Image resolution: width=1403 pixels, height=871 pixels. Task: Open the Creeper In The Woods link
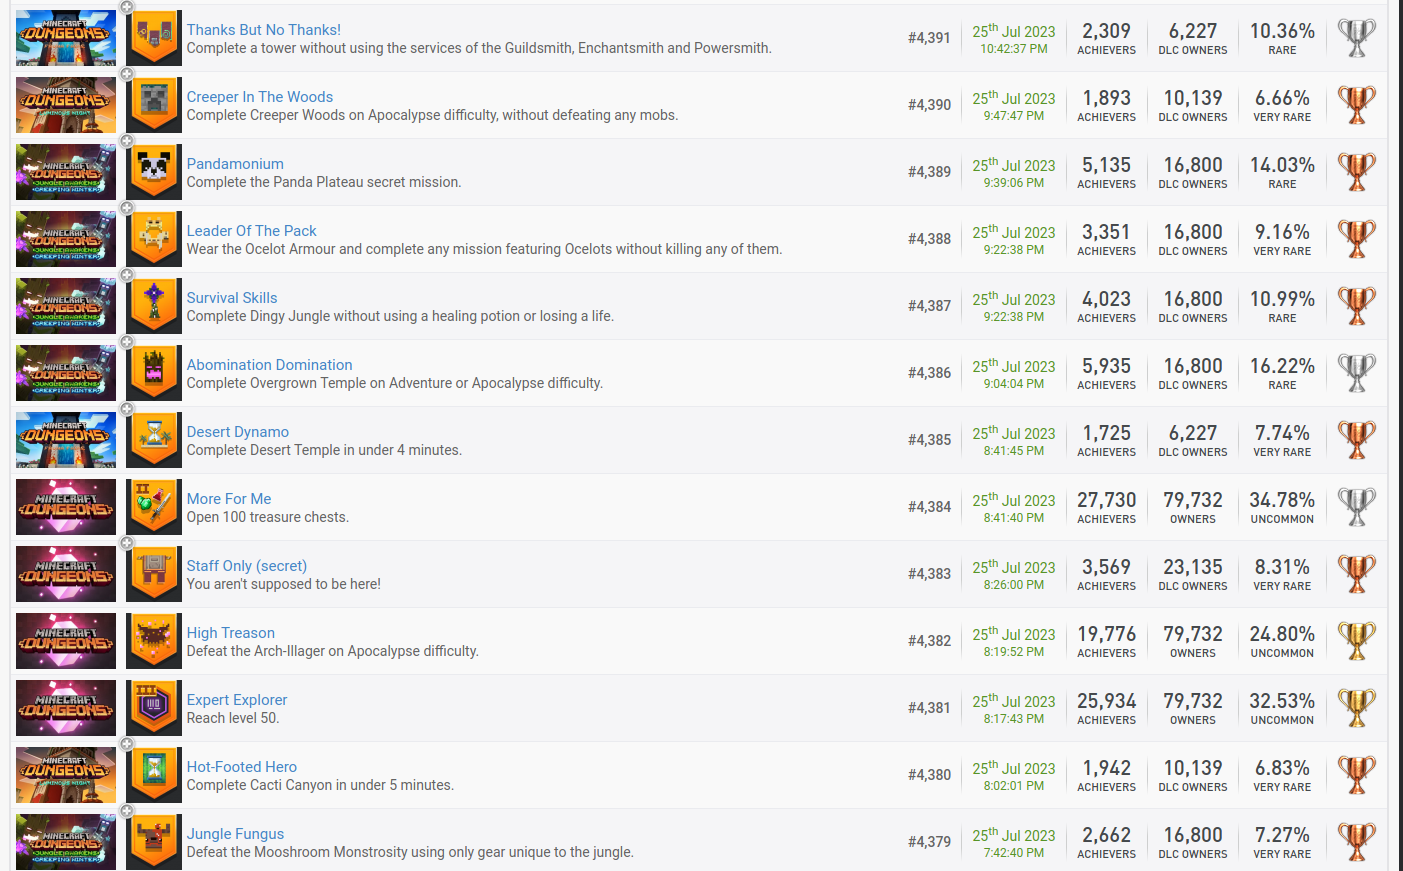(x=259, y=97)
